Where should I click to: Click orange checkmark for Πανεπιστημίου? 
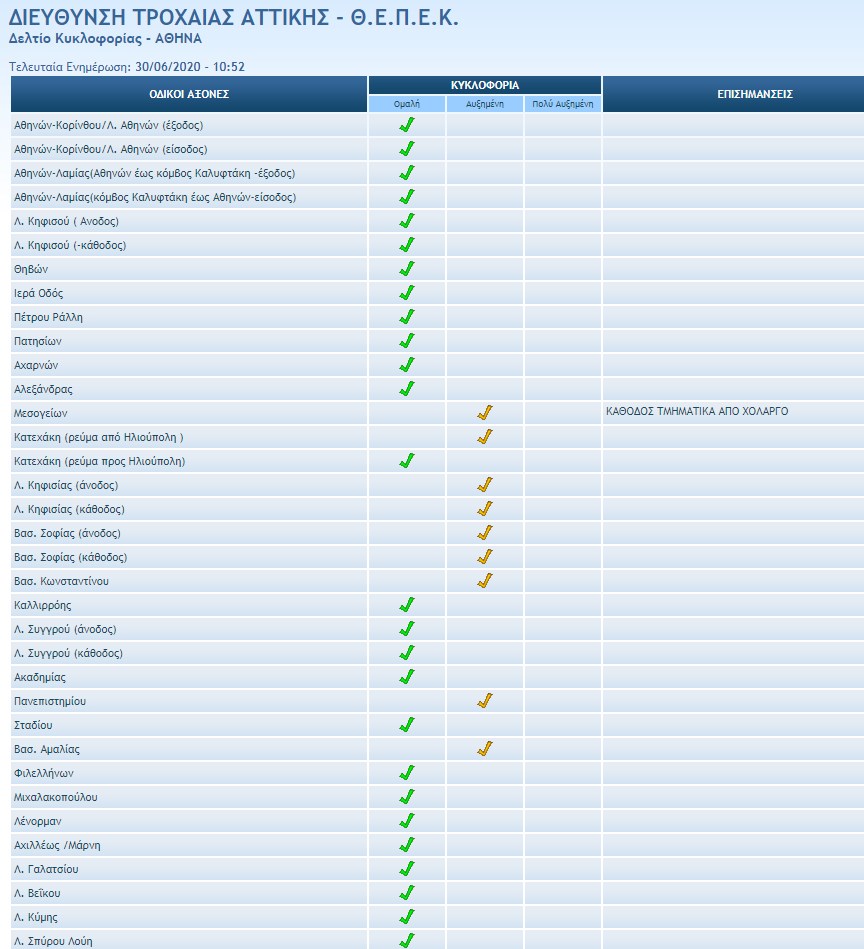click(x=485, y=701)
